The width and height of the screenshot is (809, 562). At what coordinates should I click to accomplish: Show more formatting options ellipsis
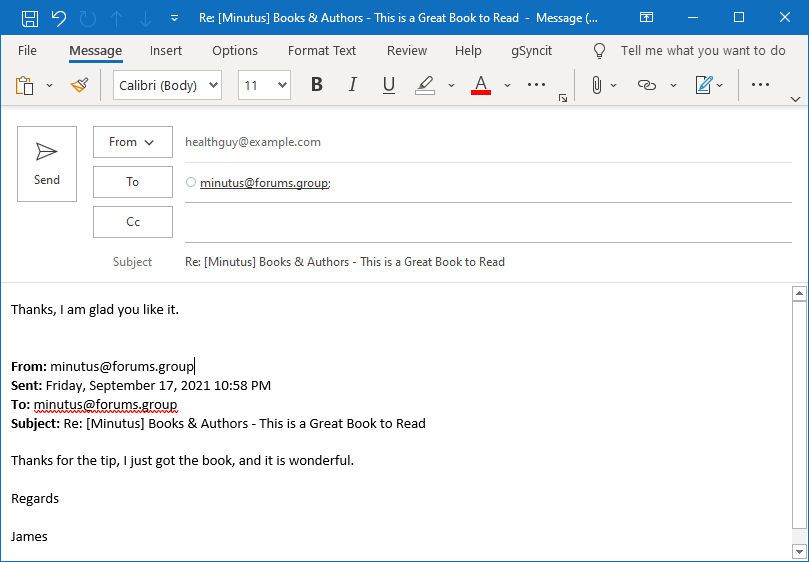536,85
